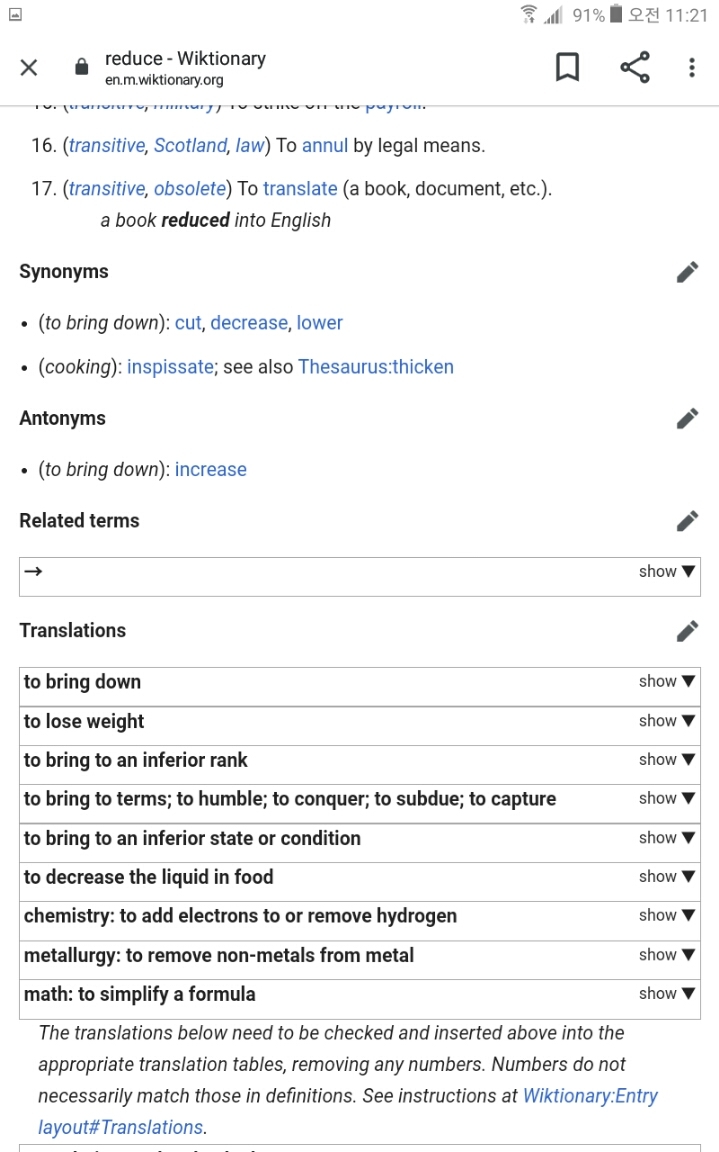
Task: Open the 'decrease' synonym link
Action: (x=248, y=323)
